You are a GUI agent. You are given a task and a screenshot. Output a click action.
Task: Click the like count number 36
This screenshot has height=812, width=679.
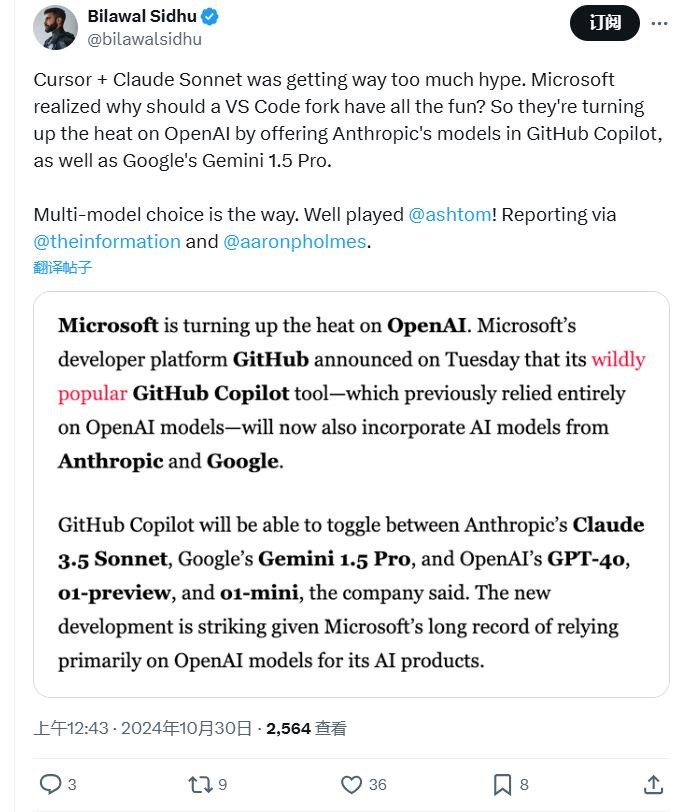(377, 785)
